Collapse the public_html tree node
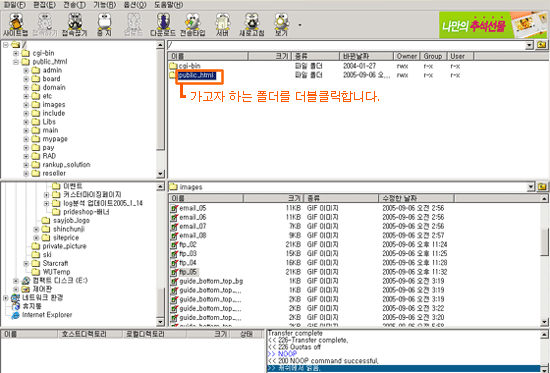550x373 pixels. 16,62
